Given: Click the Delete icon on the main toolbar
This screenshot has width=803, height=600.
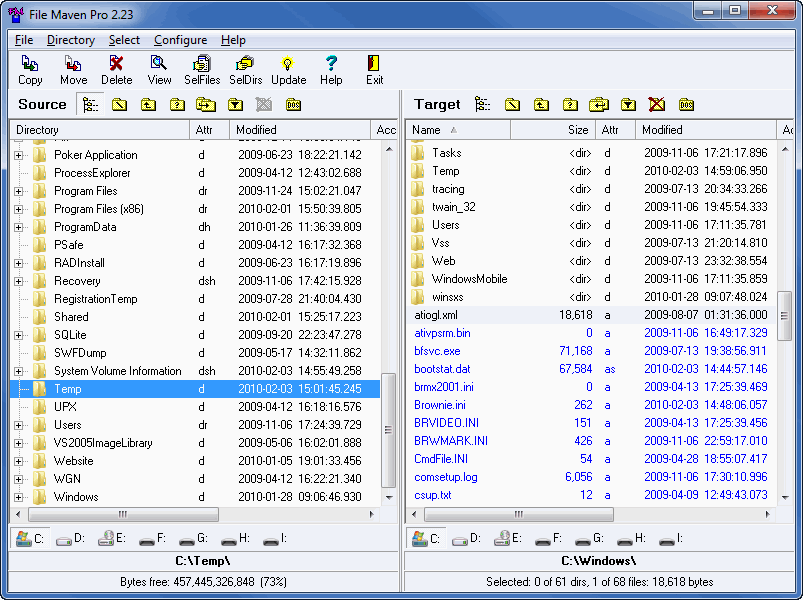Looking at the screenshot, I should pyautogui.click(x=115, y=69).
